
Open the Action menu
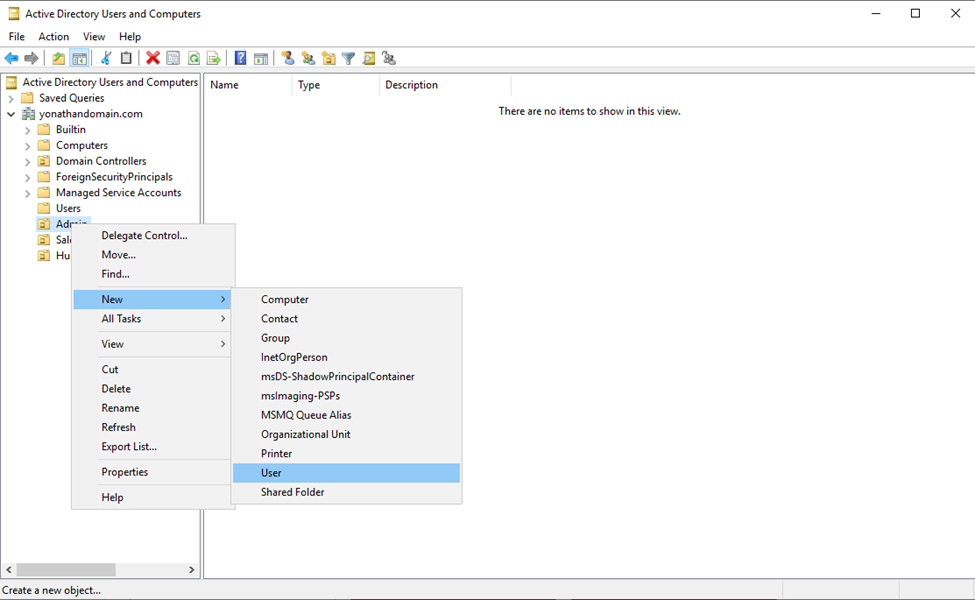53,37
